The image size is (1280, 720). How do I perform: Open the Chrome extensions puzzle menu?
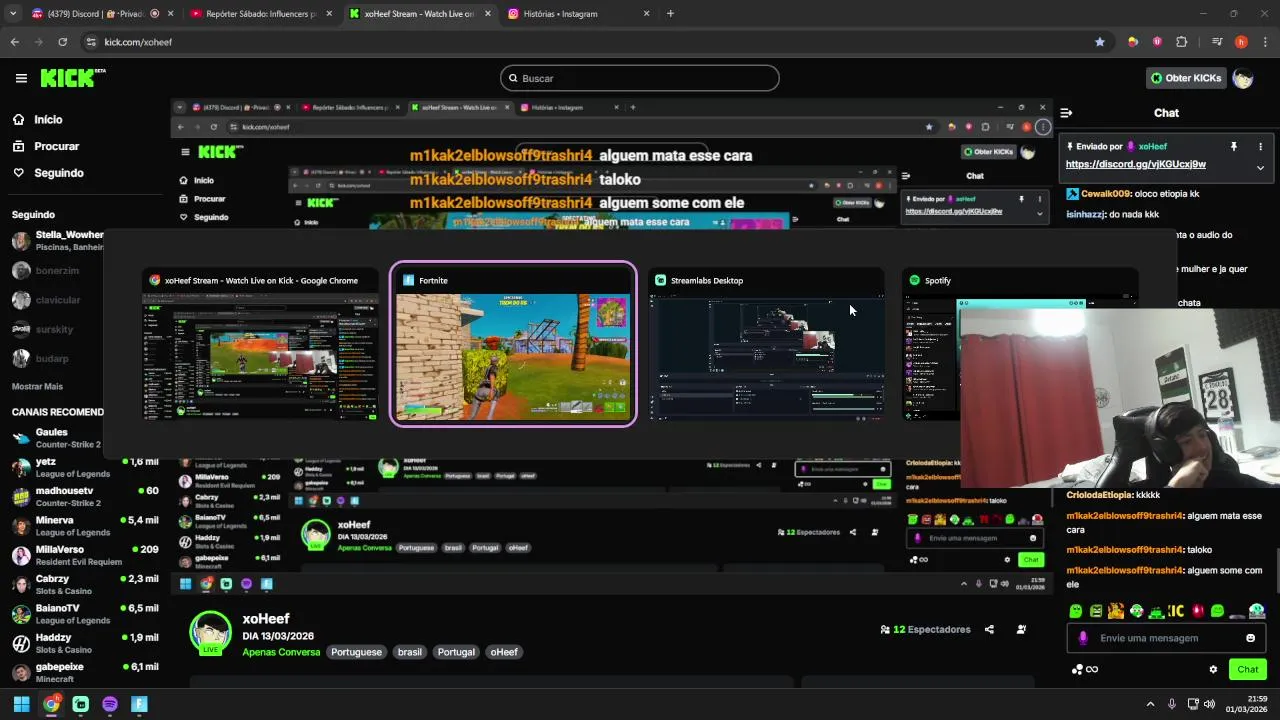tap(1182, 42)
